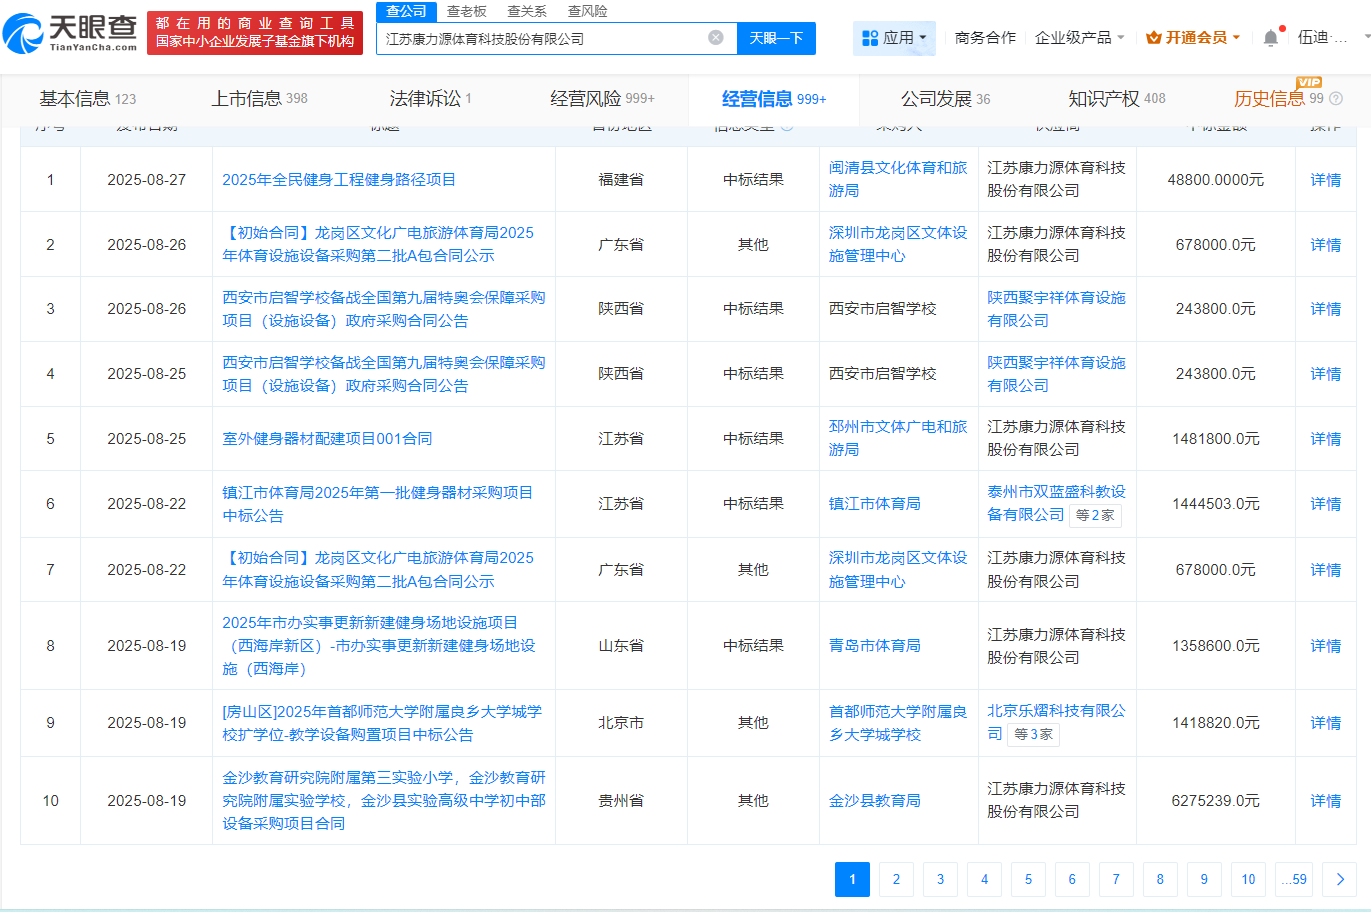Open the 经营风险 tab
This screenshot has height=912, width=1371.
point(602,99)
